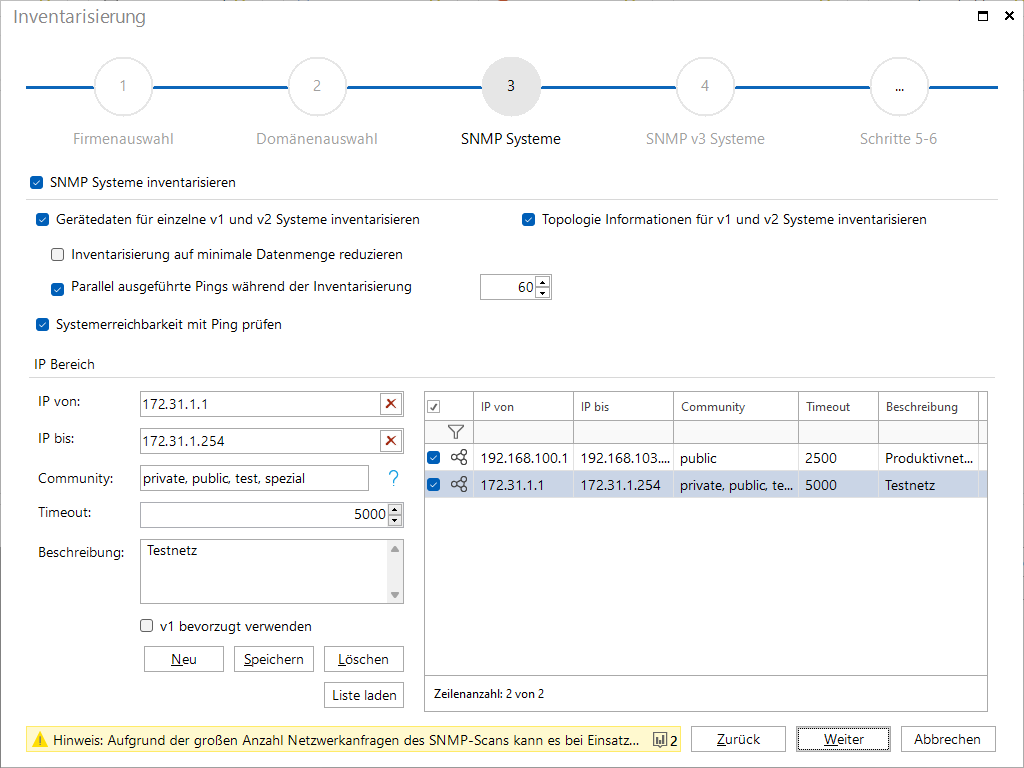
Task: Click the '2500' timeout cell
Action: click(x=839, y=458)
